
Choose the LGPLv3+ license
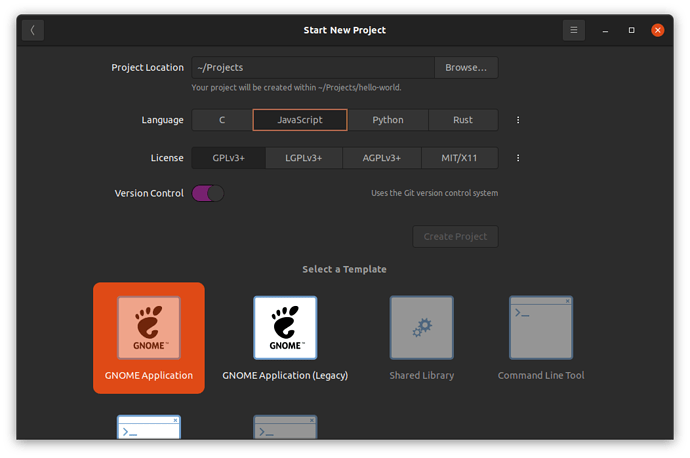(304, 158)
